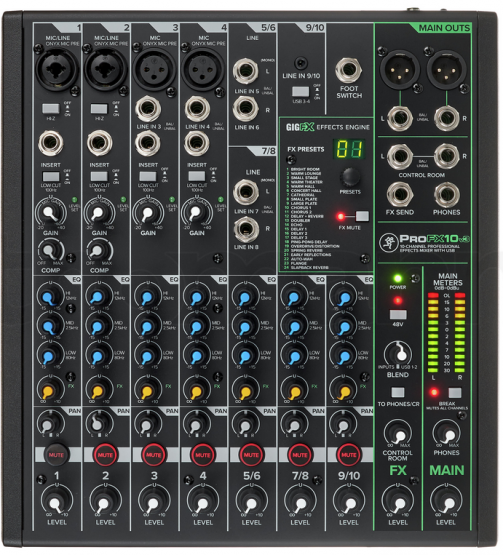503x555 pixels.
Task: Click the FX master LEVEL knob
Action: point(398,502)
